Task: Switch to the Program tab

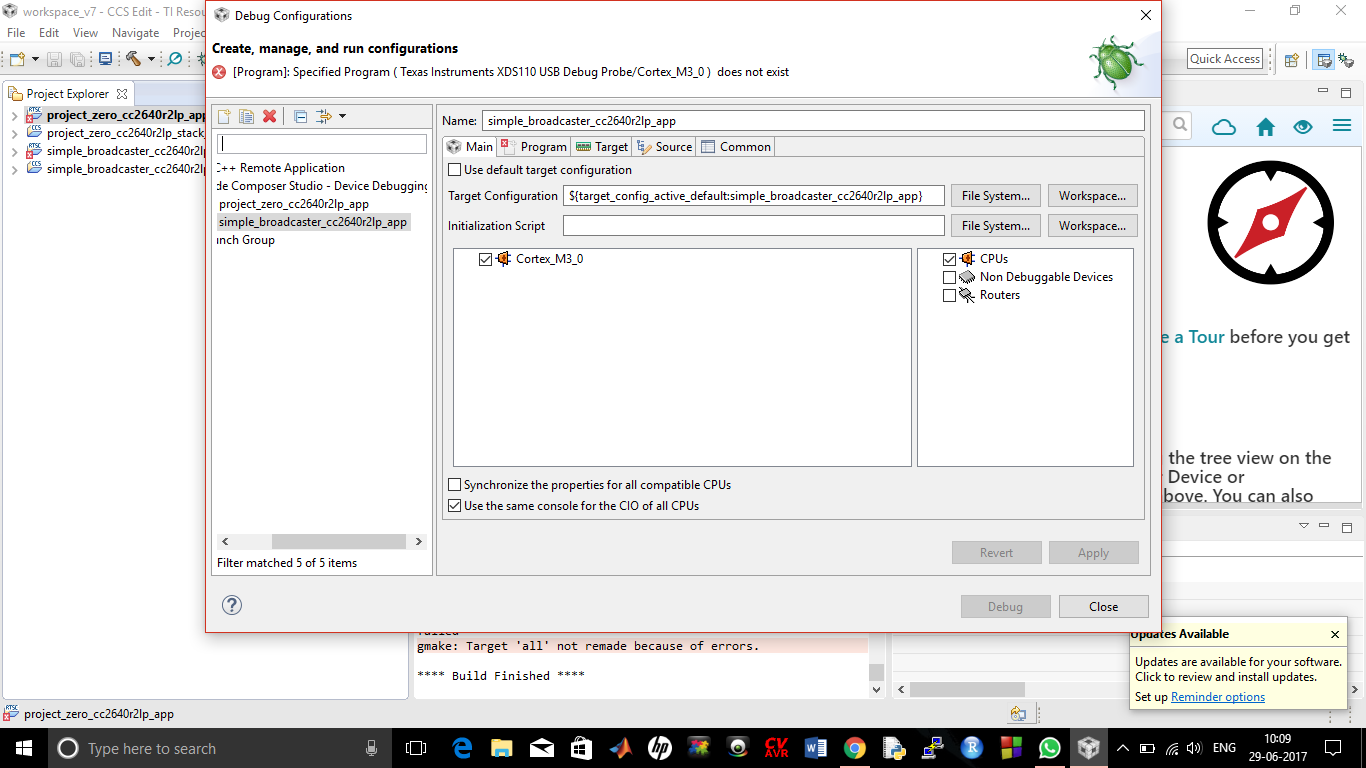Action: coord(535,147)
